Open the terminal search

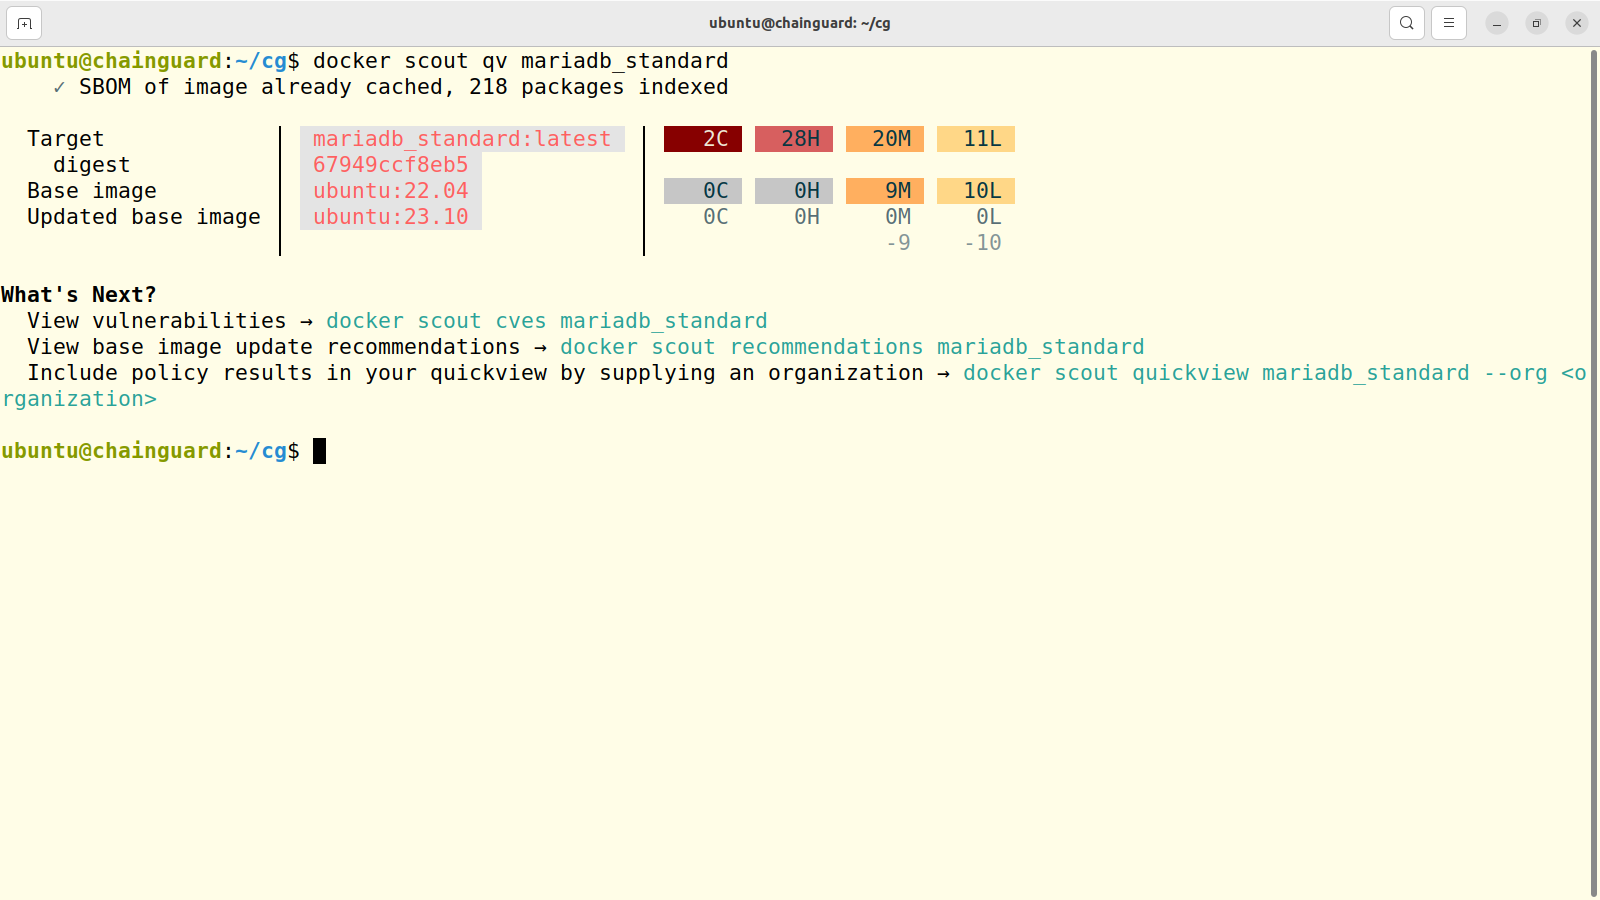(x=1407, y=23)
